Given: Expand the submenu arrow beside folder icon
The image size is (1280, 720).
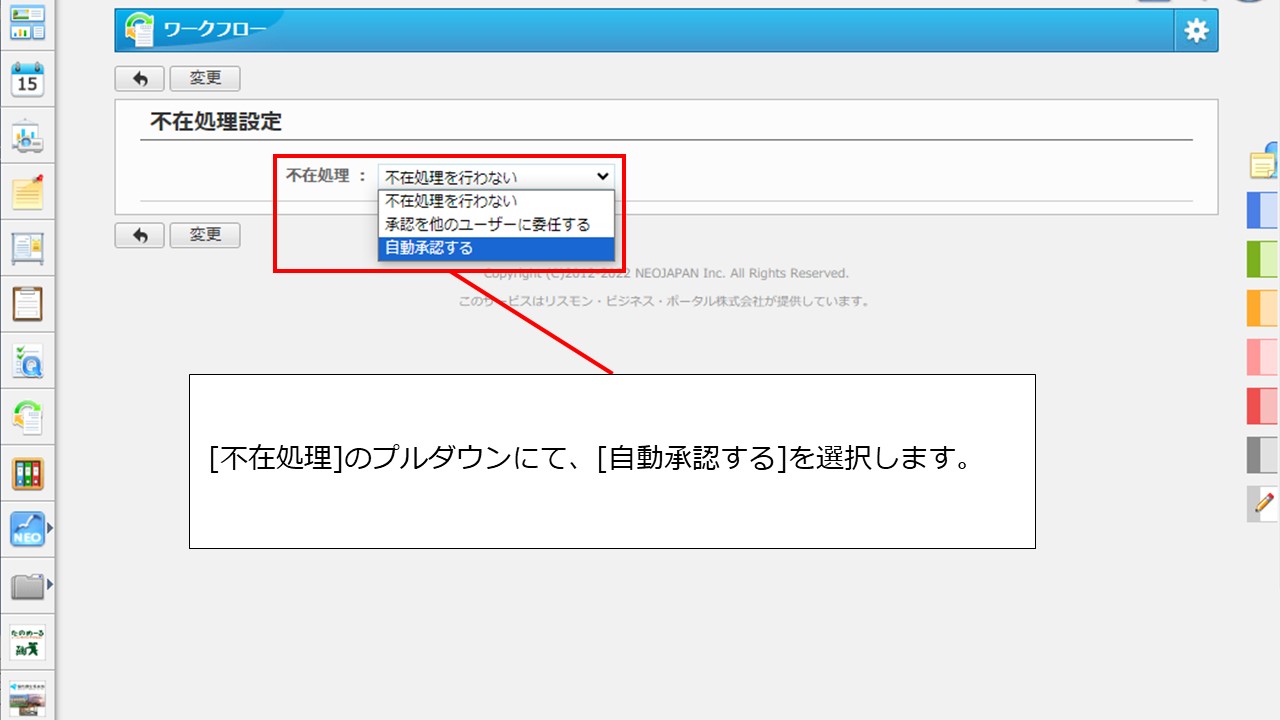Looking at the screenshot, I should pyautogui.click(x=50, y=584).
